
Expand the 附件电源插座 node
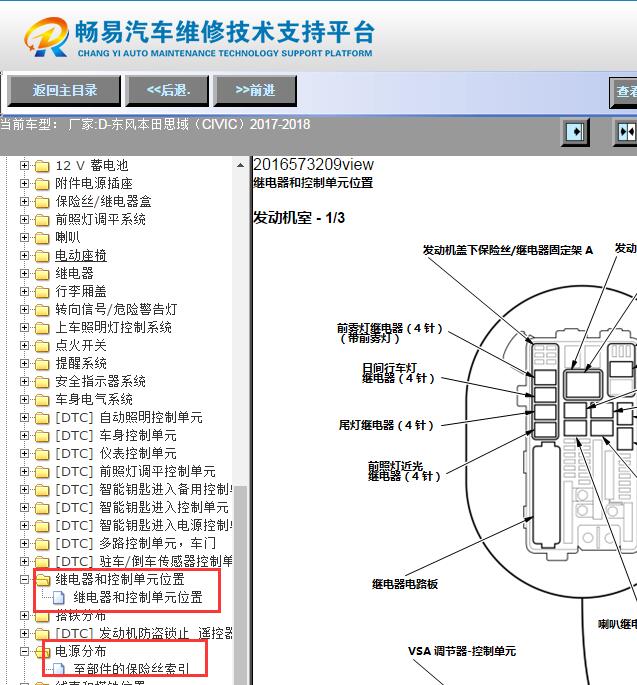coord(24,183)
